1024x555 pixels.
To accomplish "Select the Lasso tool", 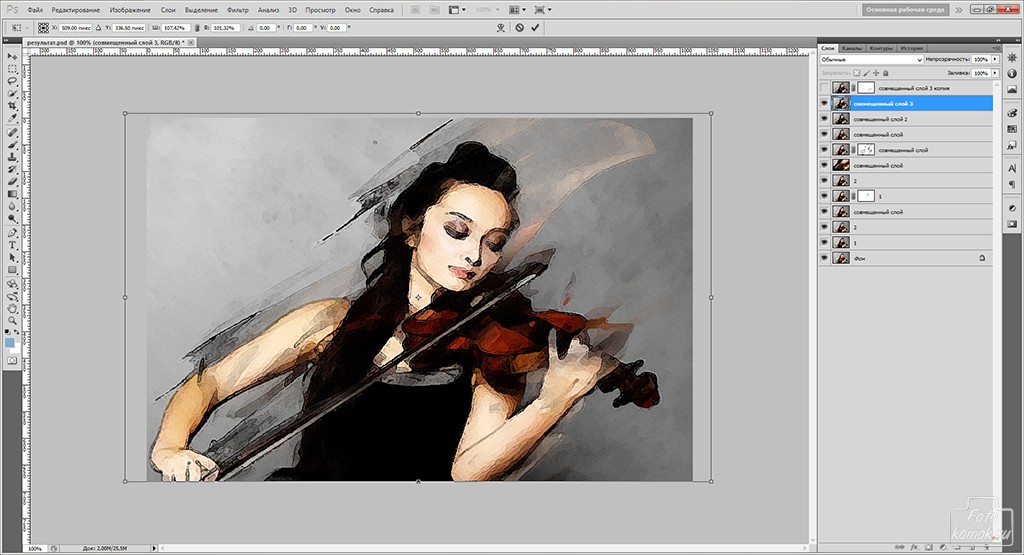I will (x=12, y=82).
